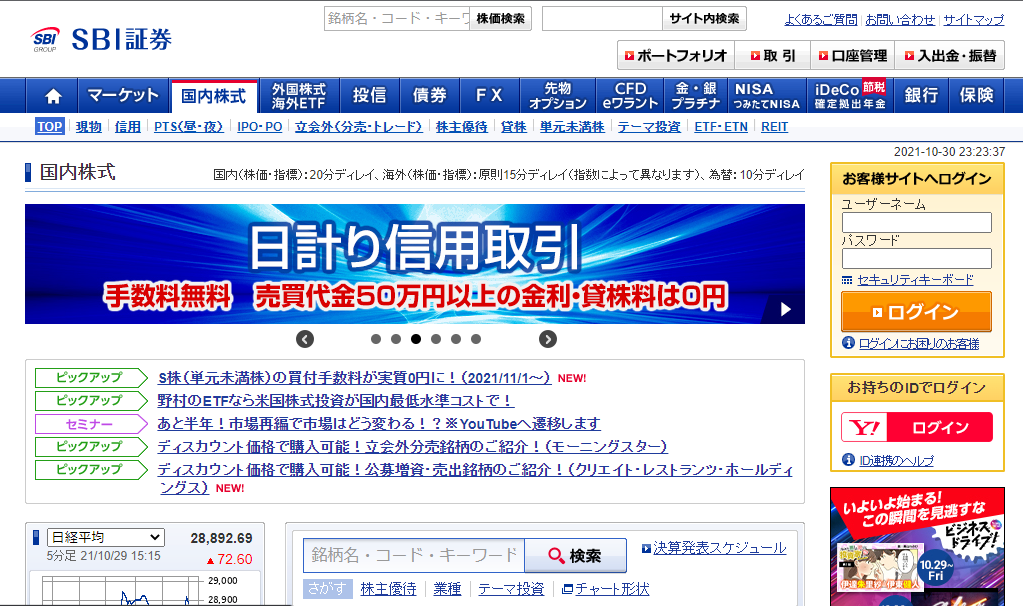Image resolution: width=1023 pixels, height=606 pixels.
Task: Open the 外国株式 海外ETF tab
Action: pos(299,96)
